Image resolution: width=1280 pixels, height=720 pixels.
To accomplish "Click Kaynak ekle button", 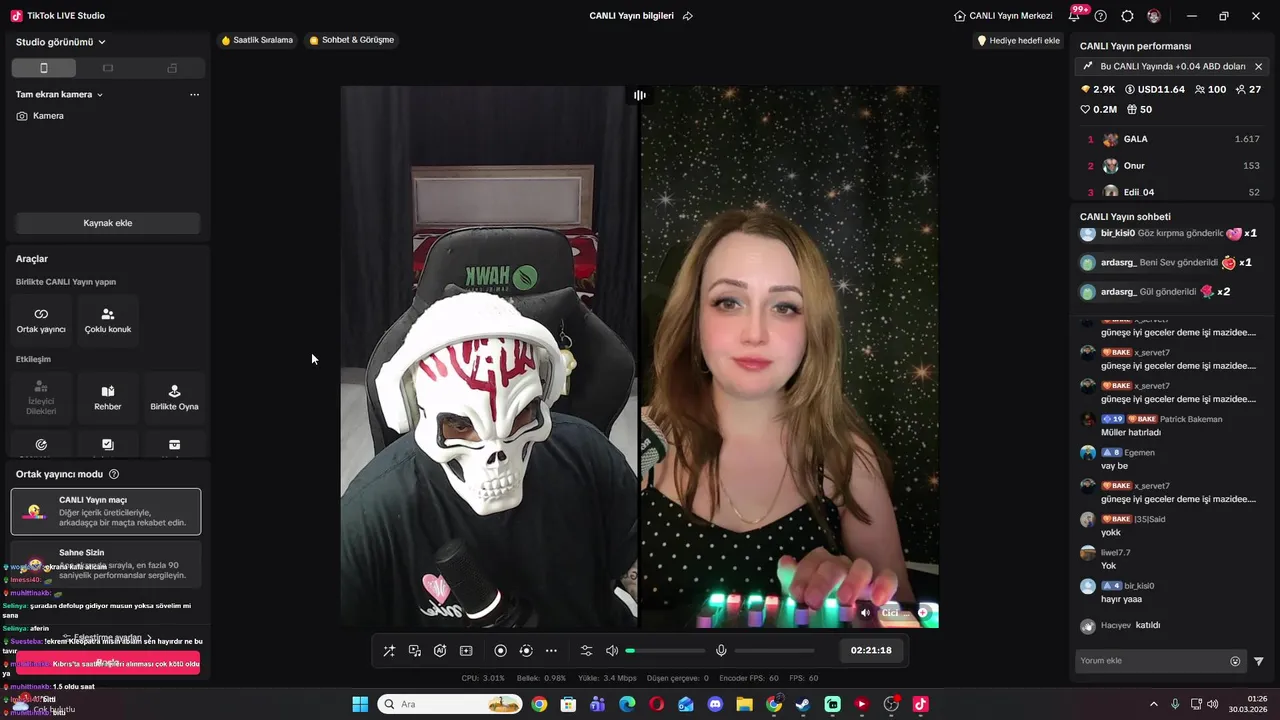I will point(108,223).
